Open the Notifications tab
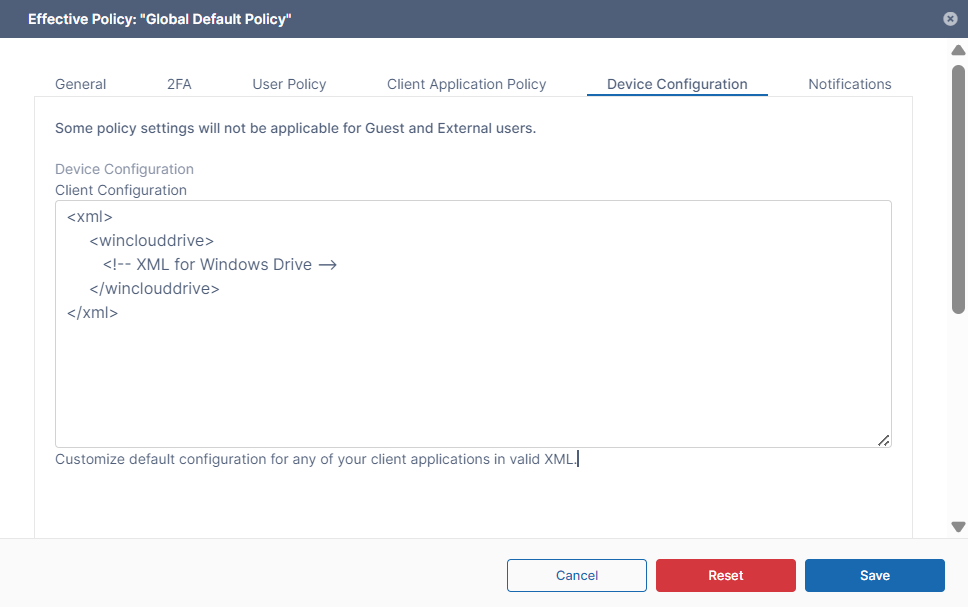Screen dimensions: 968x607 pyautogui.click(x=849, y=84)
